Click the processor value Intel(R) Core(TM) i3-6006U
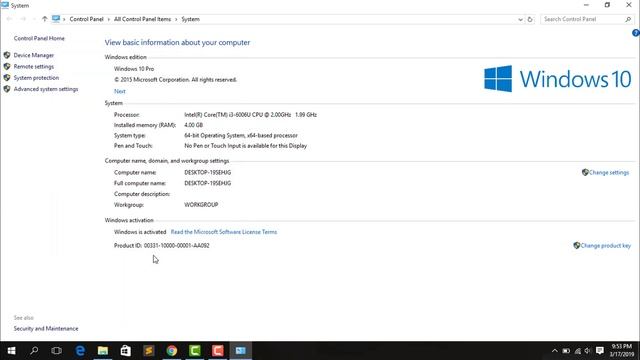Viewport: 640px width, 360px height. tap(250, 115)
